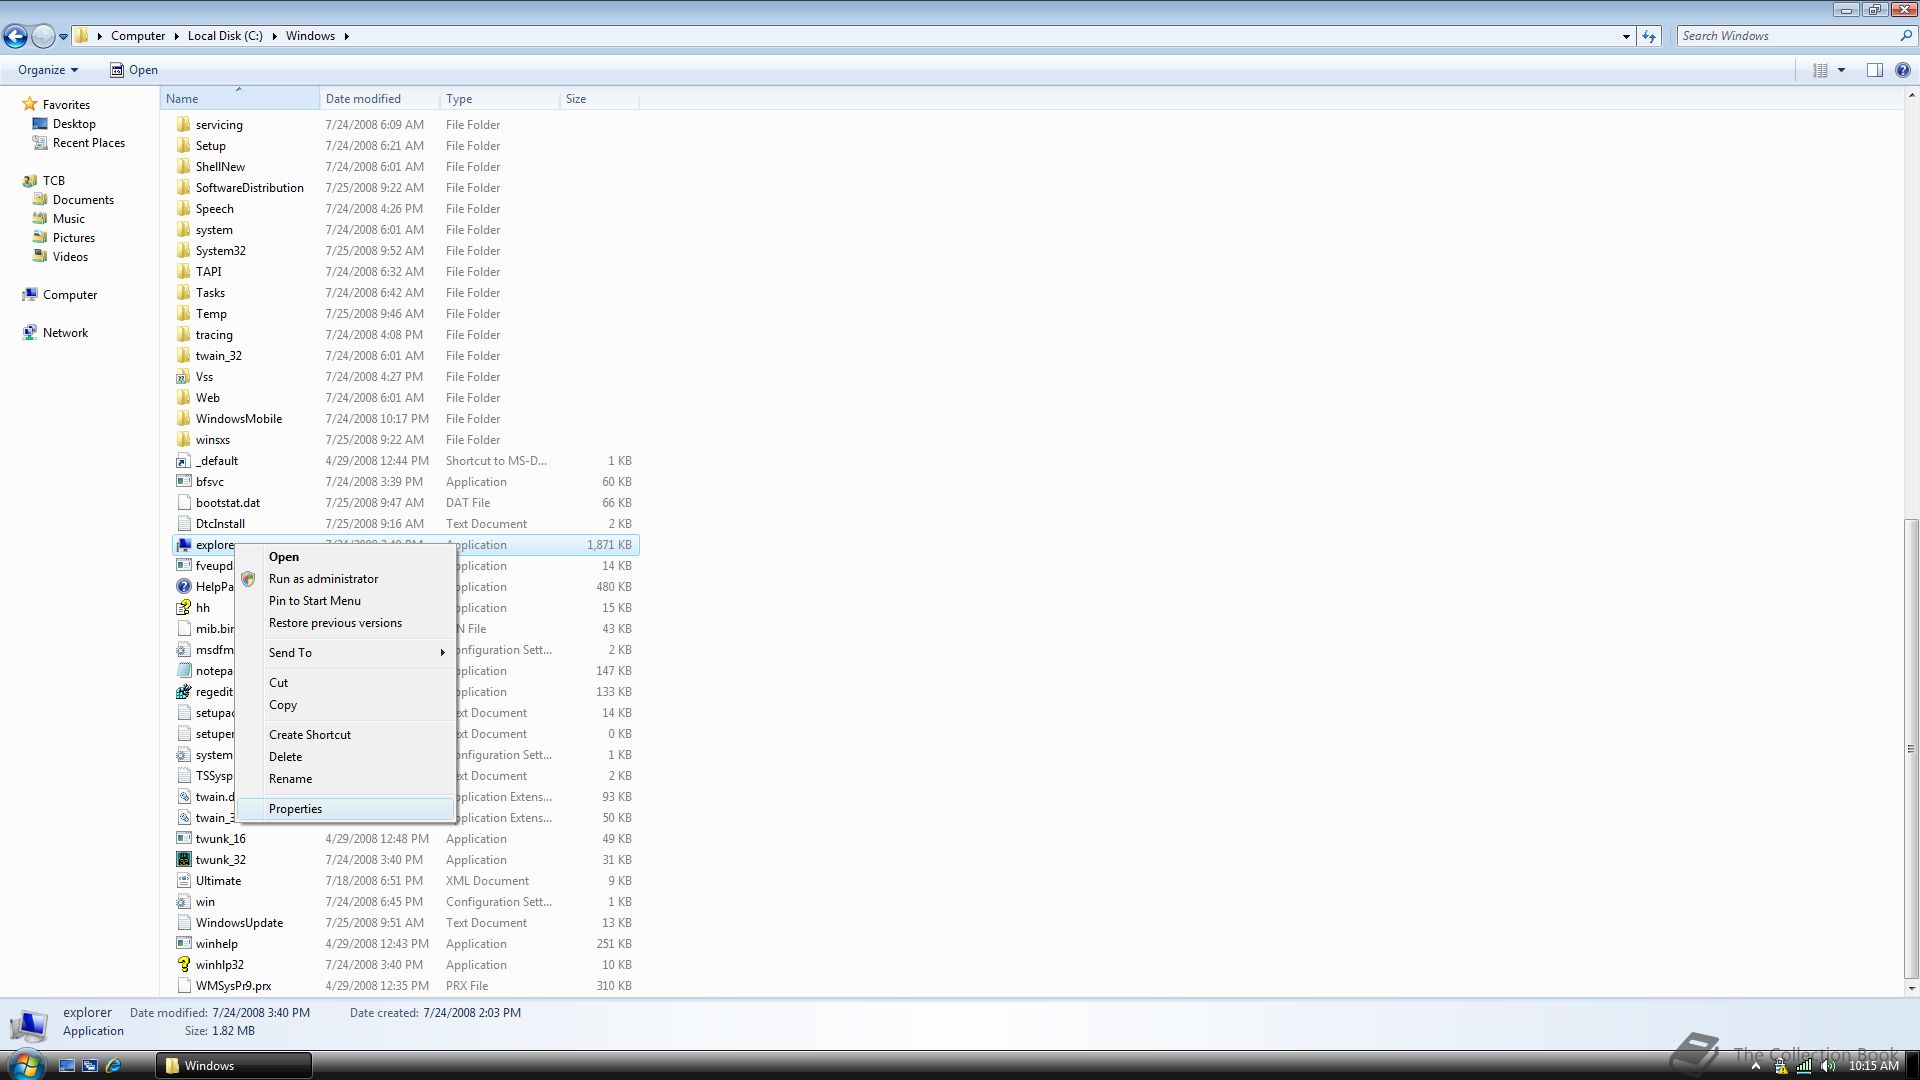Image resolution: width=1920 pixels, height=1080 pixels.
Task: Choose Properties from context menu
Action: click(x=295, y=809)
